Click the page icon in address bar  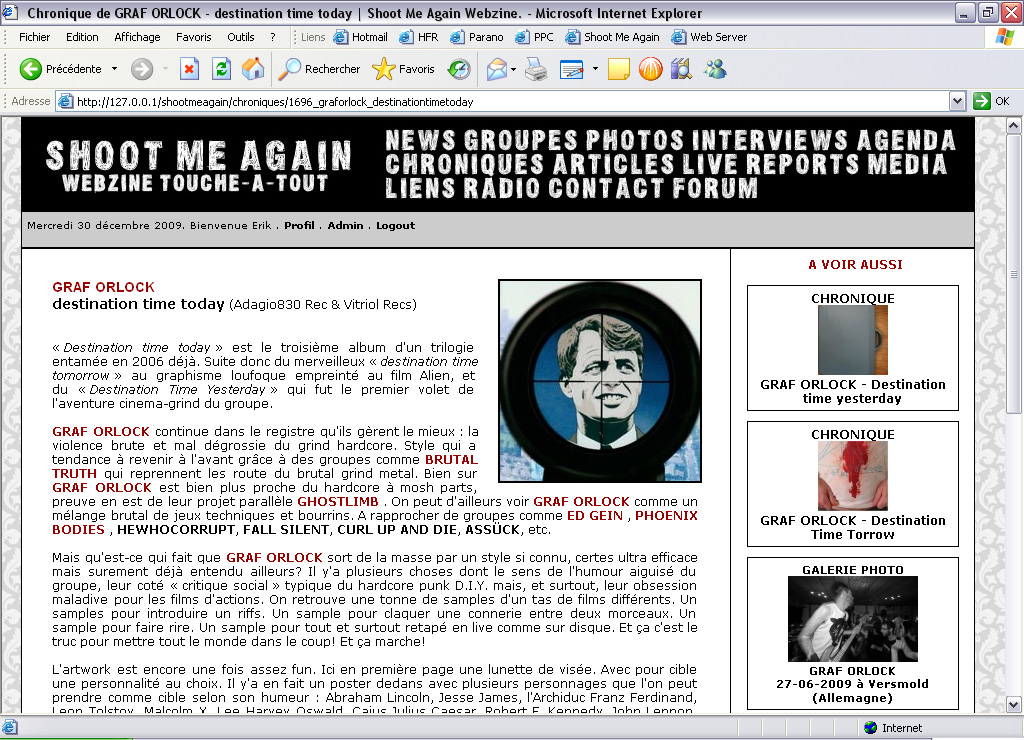(x=65, y=101)
